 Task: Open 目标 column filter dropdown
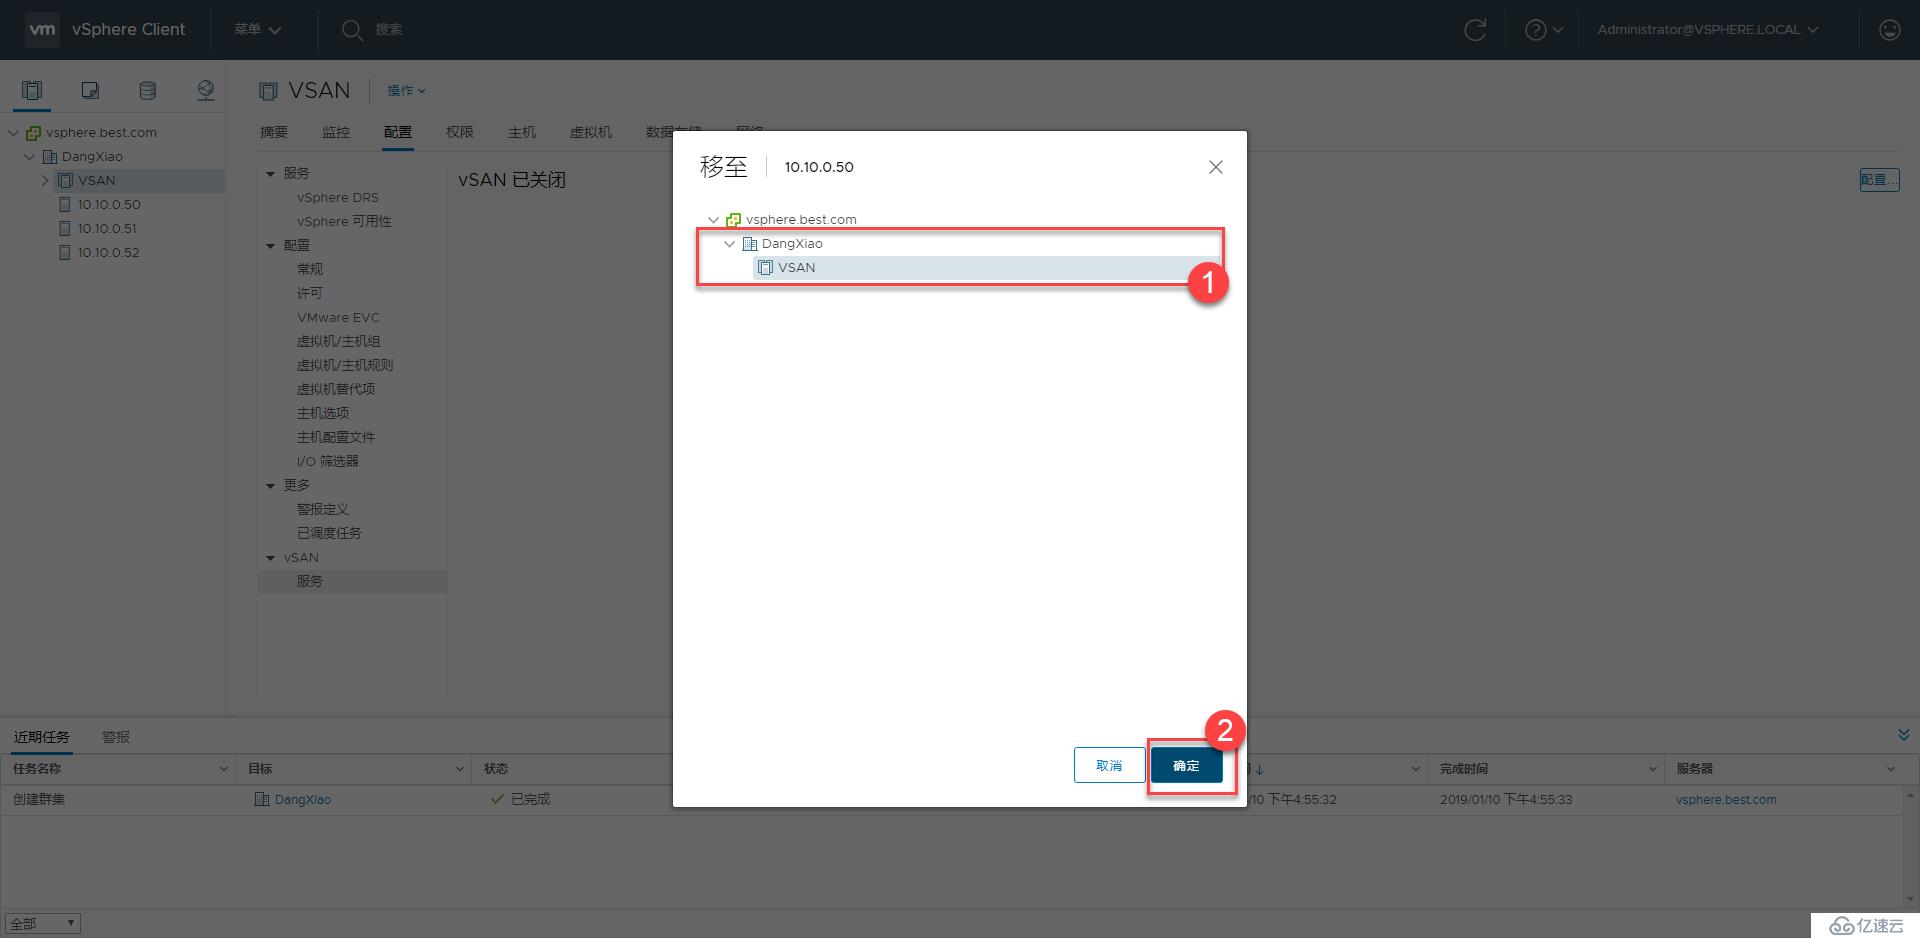[459, 769]
